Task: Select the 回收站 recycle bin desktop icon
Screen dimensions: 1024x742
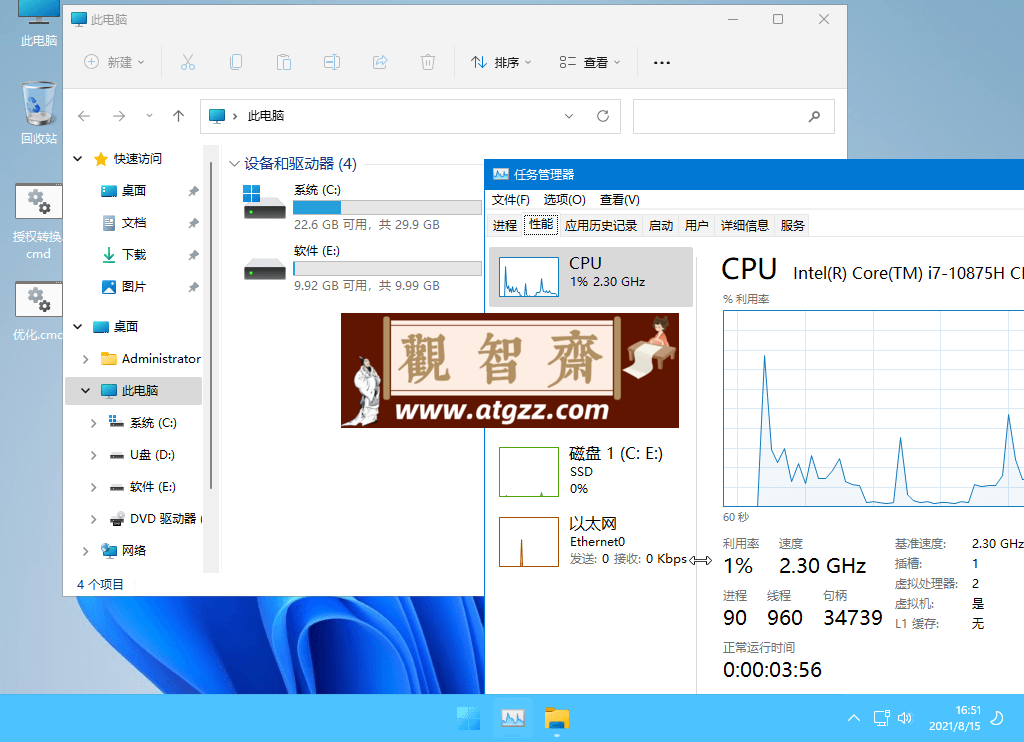Action: click(x=39, y=112)
